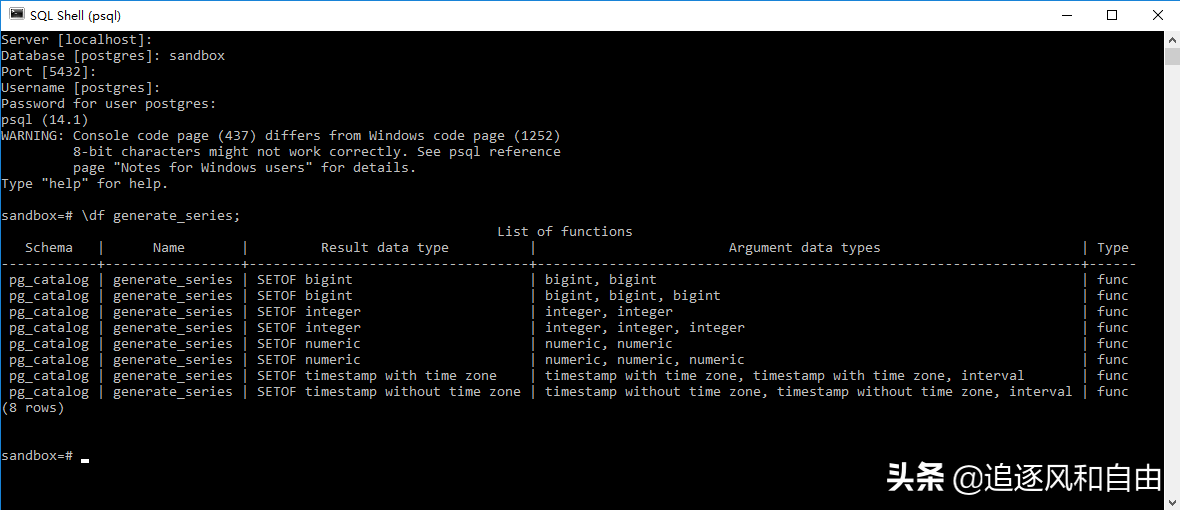Click the Argument data types header
1180x510 pixels.
click(x=804, y=248)
